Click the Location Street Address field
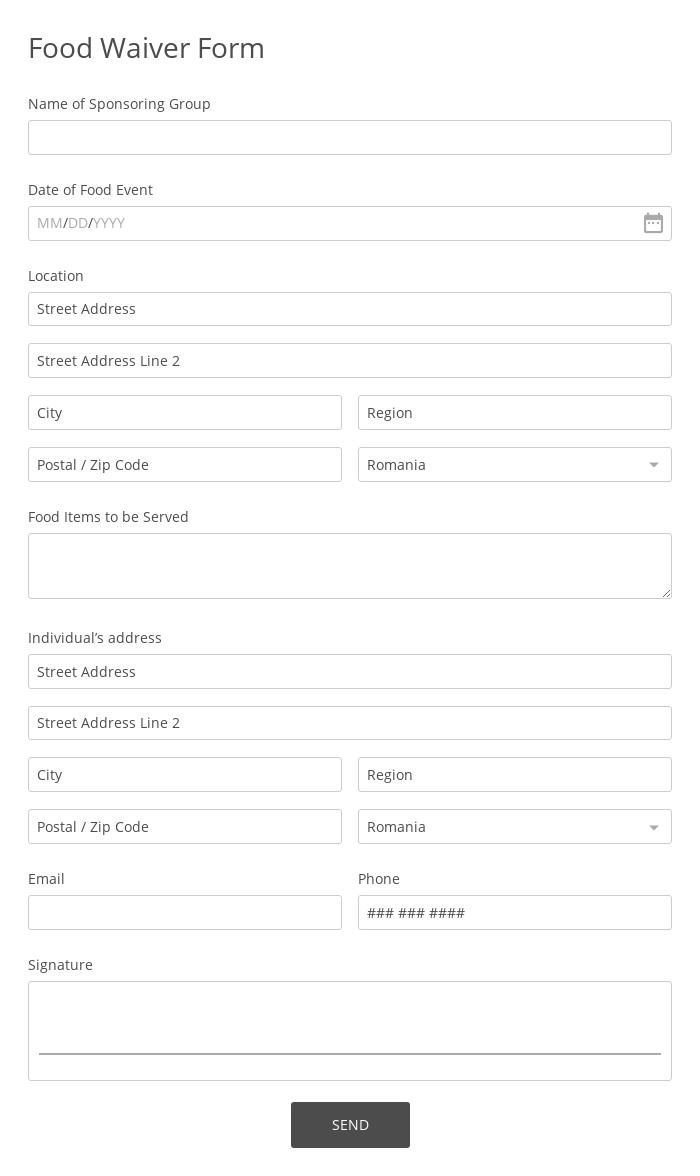Screen dimensions: 700x1176 (x=350, y=308)
